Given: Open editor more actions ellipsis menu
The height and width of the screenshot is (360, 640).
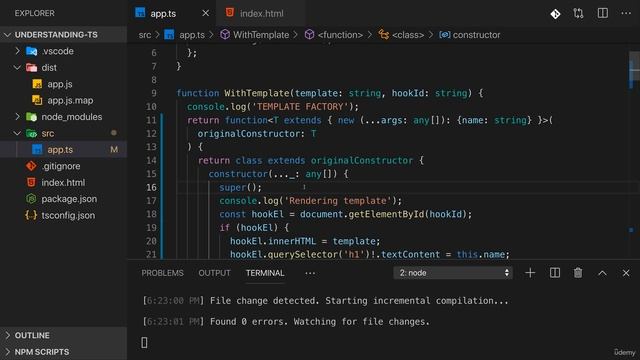Looking at the screenshot, I should [626, 13].
